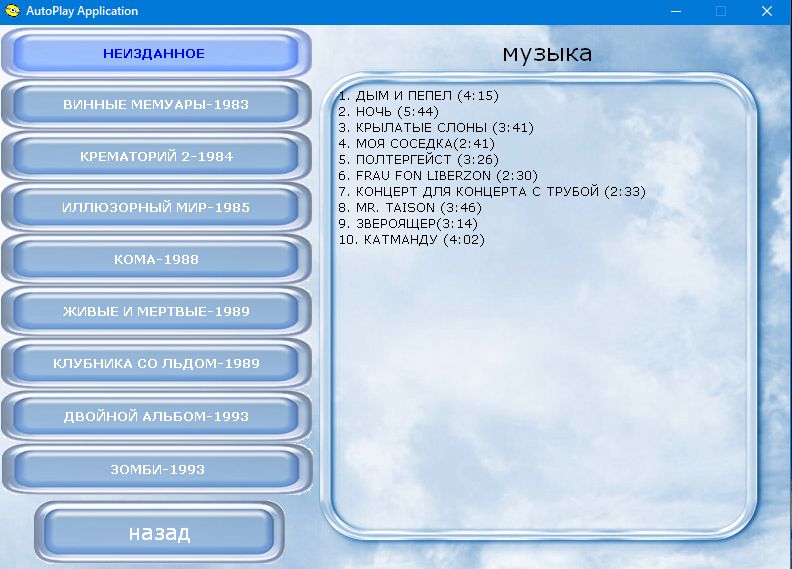Select track 9. ЗВЕРОЯЩЕР(3:14)
Screen dimensions: 792x569
[408, 224]
